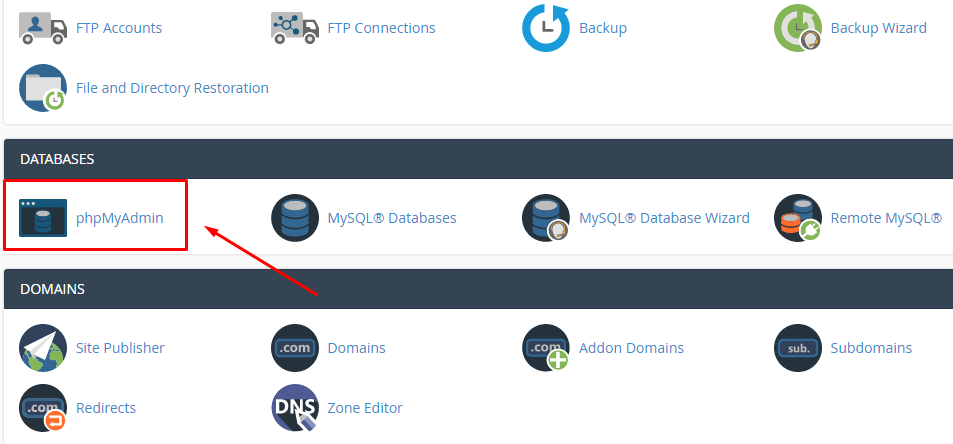Image resolution: width=953 pixels, height=444 pixels.
Task: Collapse the DATABASES section header
Action: tap(478, 159)
